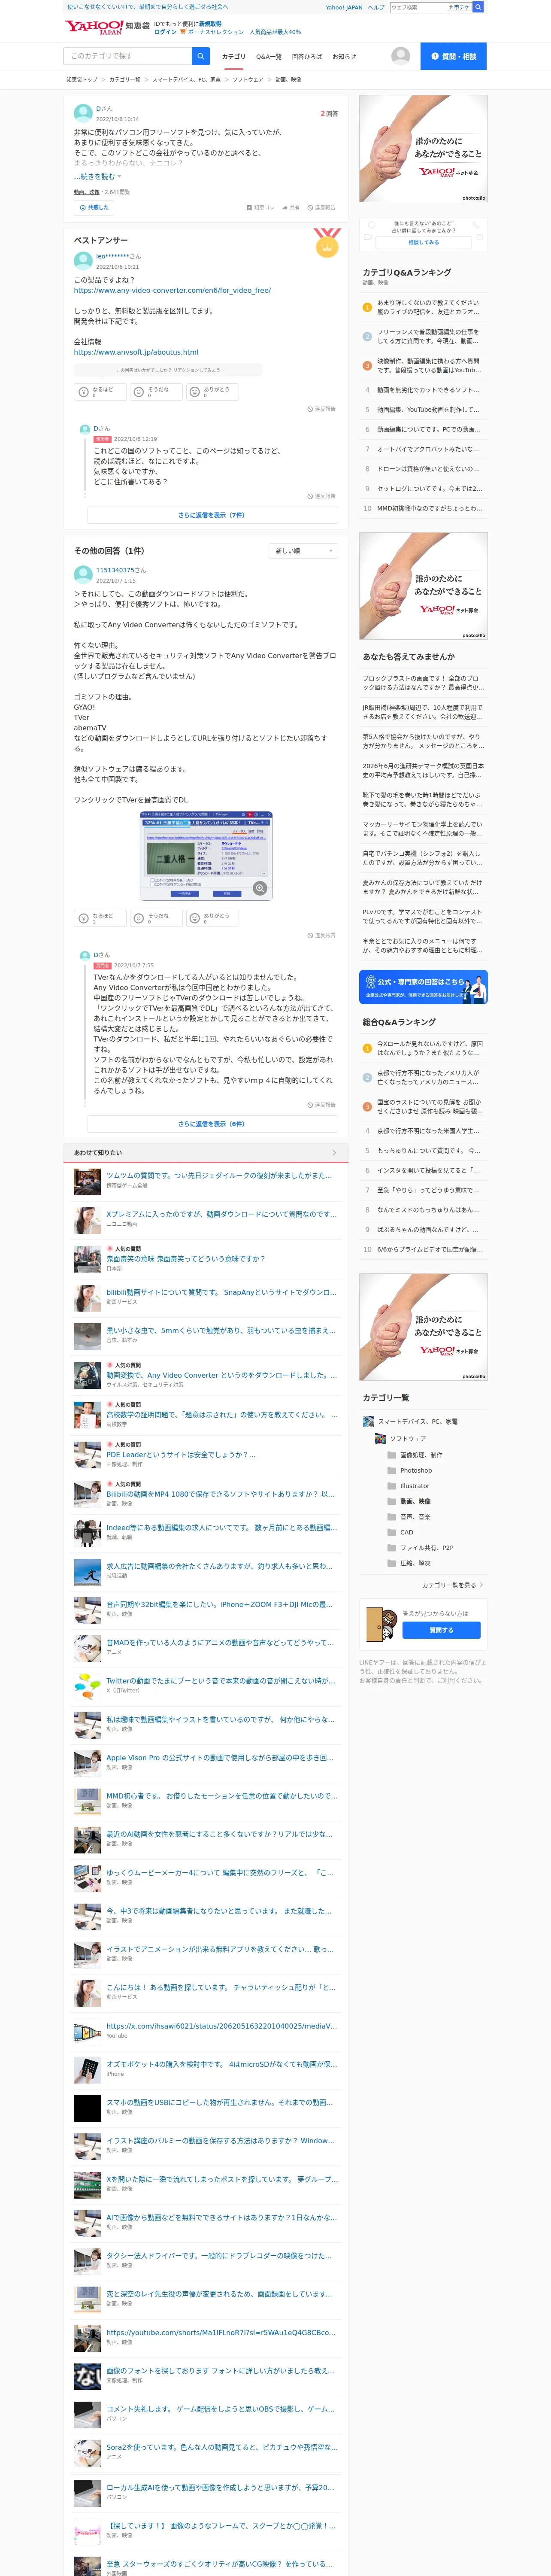Open the ヘルプ link in top bar
Image resolution: width=551 pixels, height=2576 pixels.
coord(375,7)
